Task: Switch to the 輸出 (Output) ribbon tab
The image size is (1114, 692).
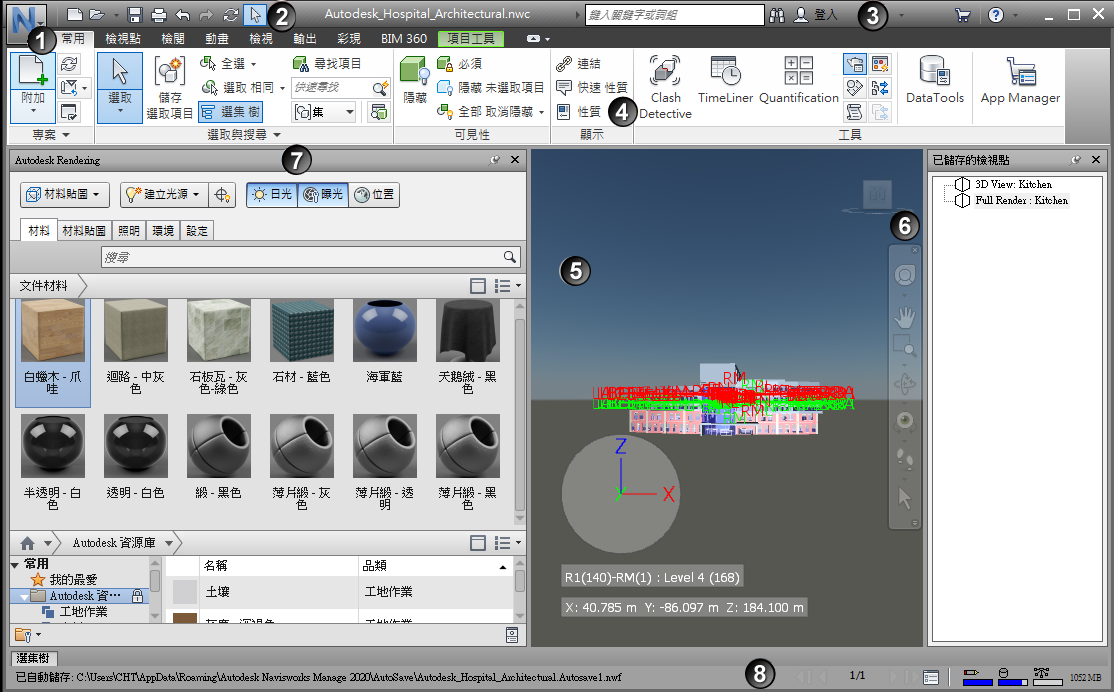Action: [304, 38]
